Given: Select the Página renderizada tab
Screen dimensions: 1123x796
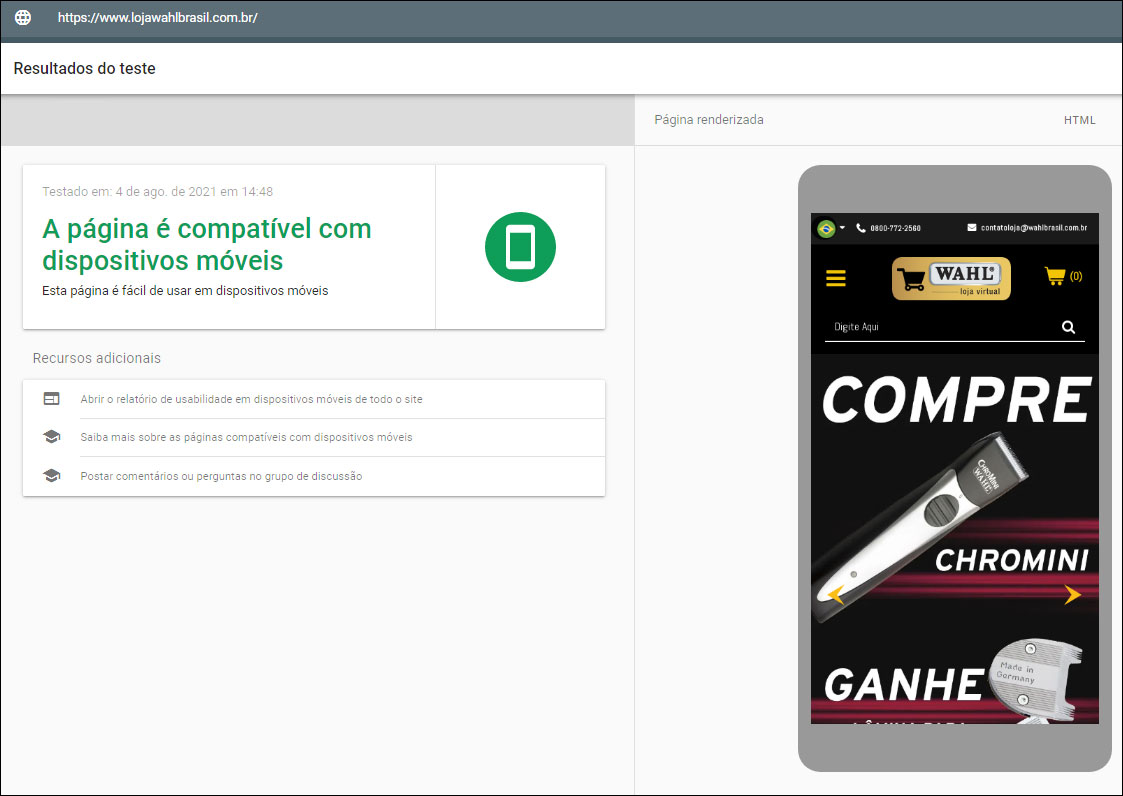Looking at the screenshot, I should click(x=708, y=120).
